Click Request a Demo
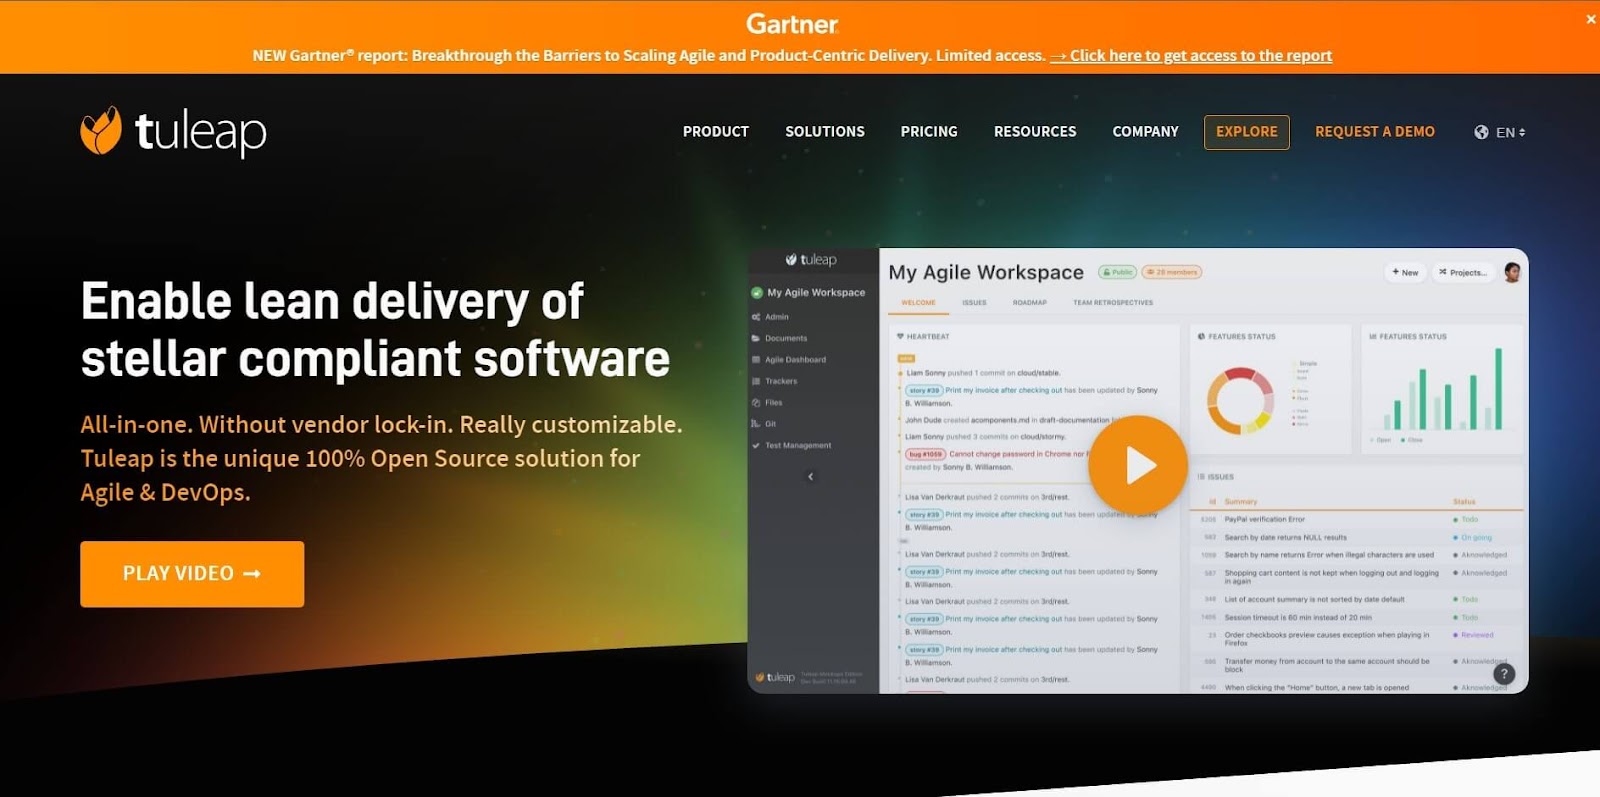This screenshot has width=1600, height=797. (1375, 132)
